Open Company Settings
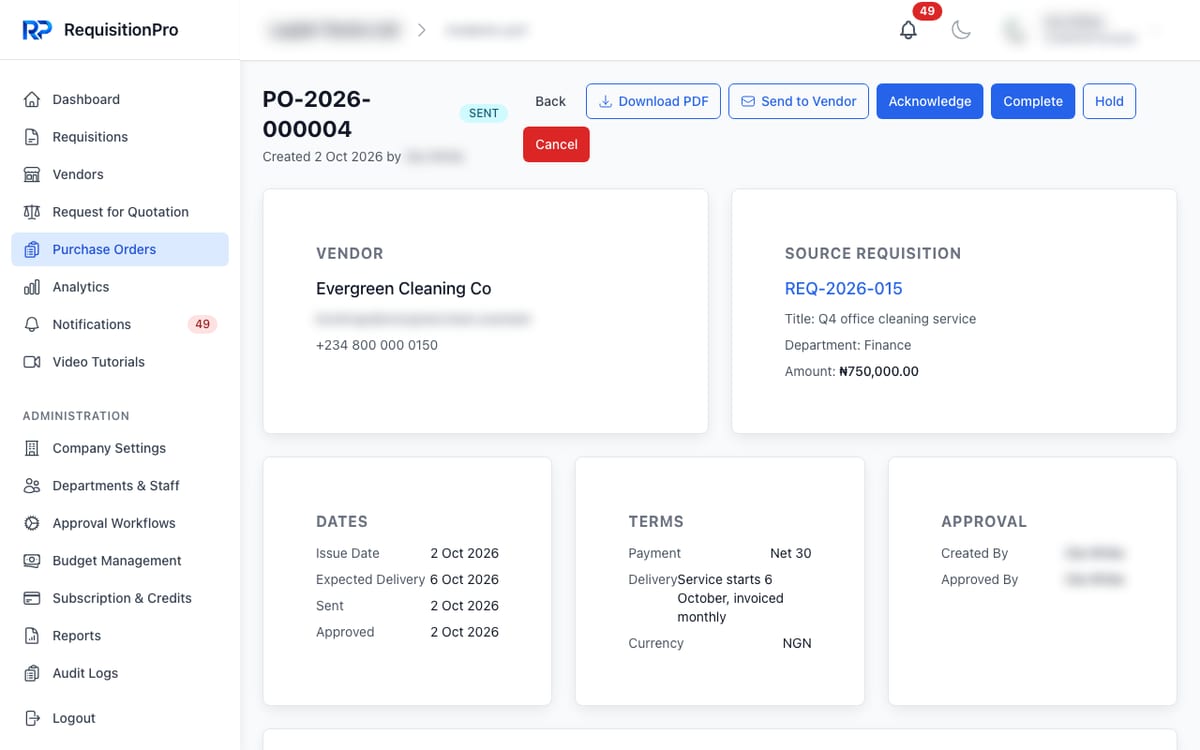This screenshot has height=750, width=1200. click(120, 448)
